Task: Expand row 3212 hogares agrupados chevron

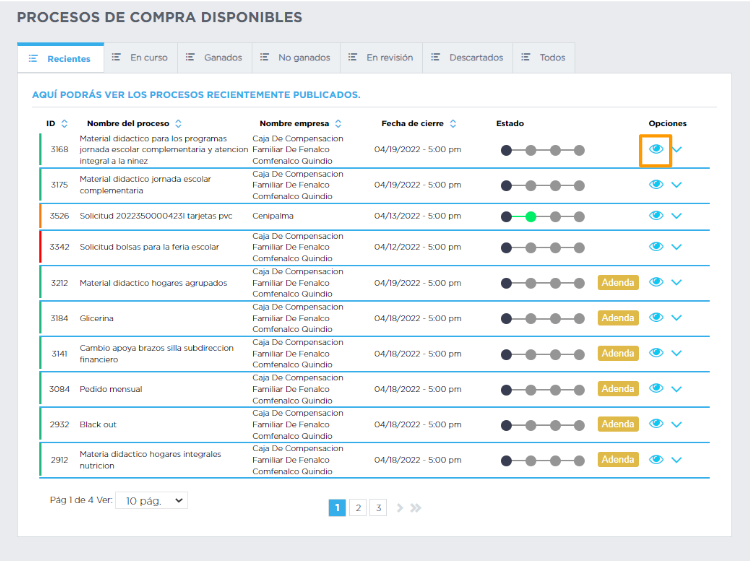Action: tap(676, 283)
